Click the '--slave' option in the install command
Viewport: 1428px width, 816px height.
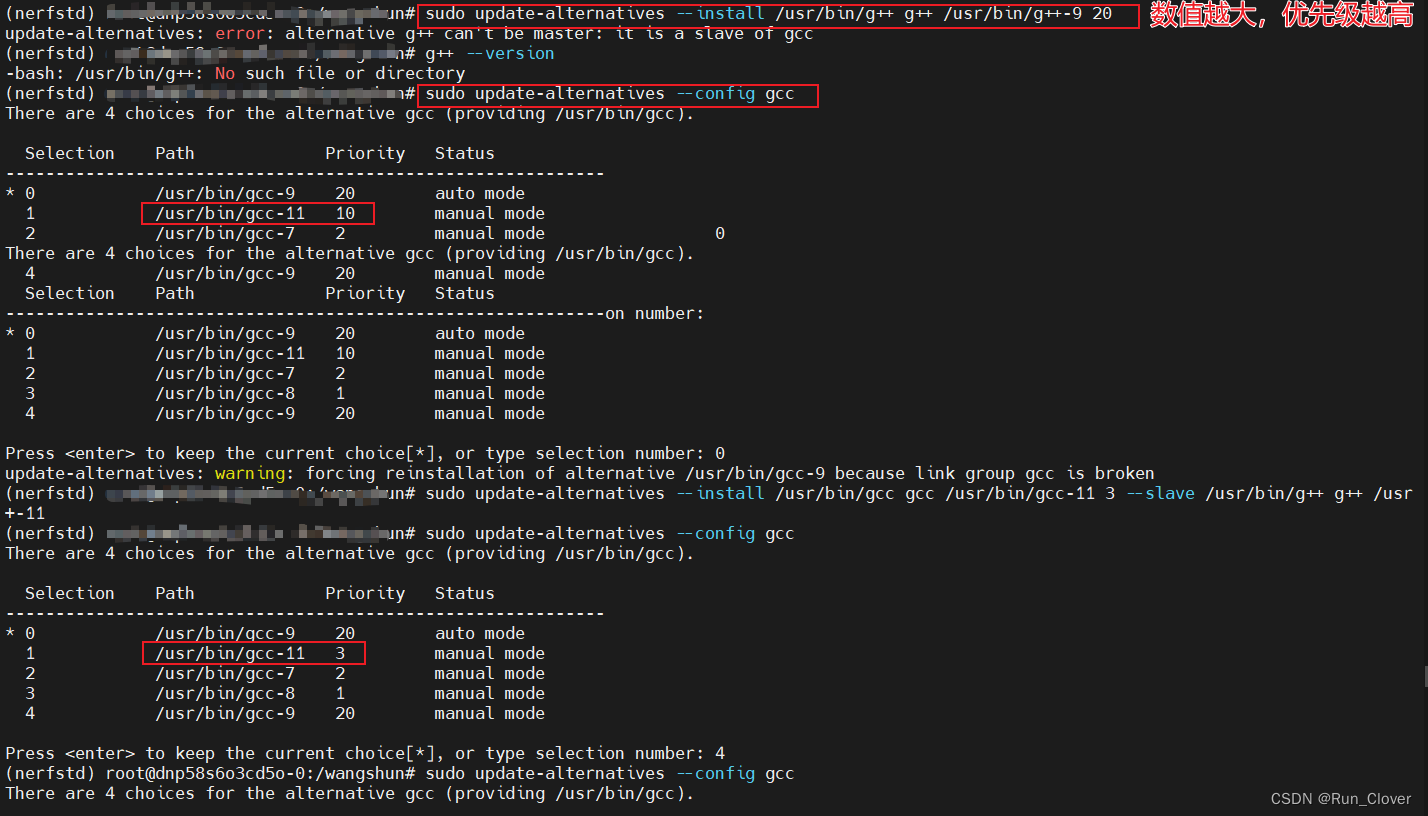tap(1160, 494)
